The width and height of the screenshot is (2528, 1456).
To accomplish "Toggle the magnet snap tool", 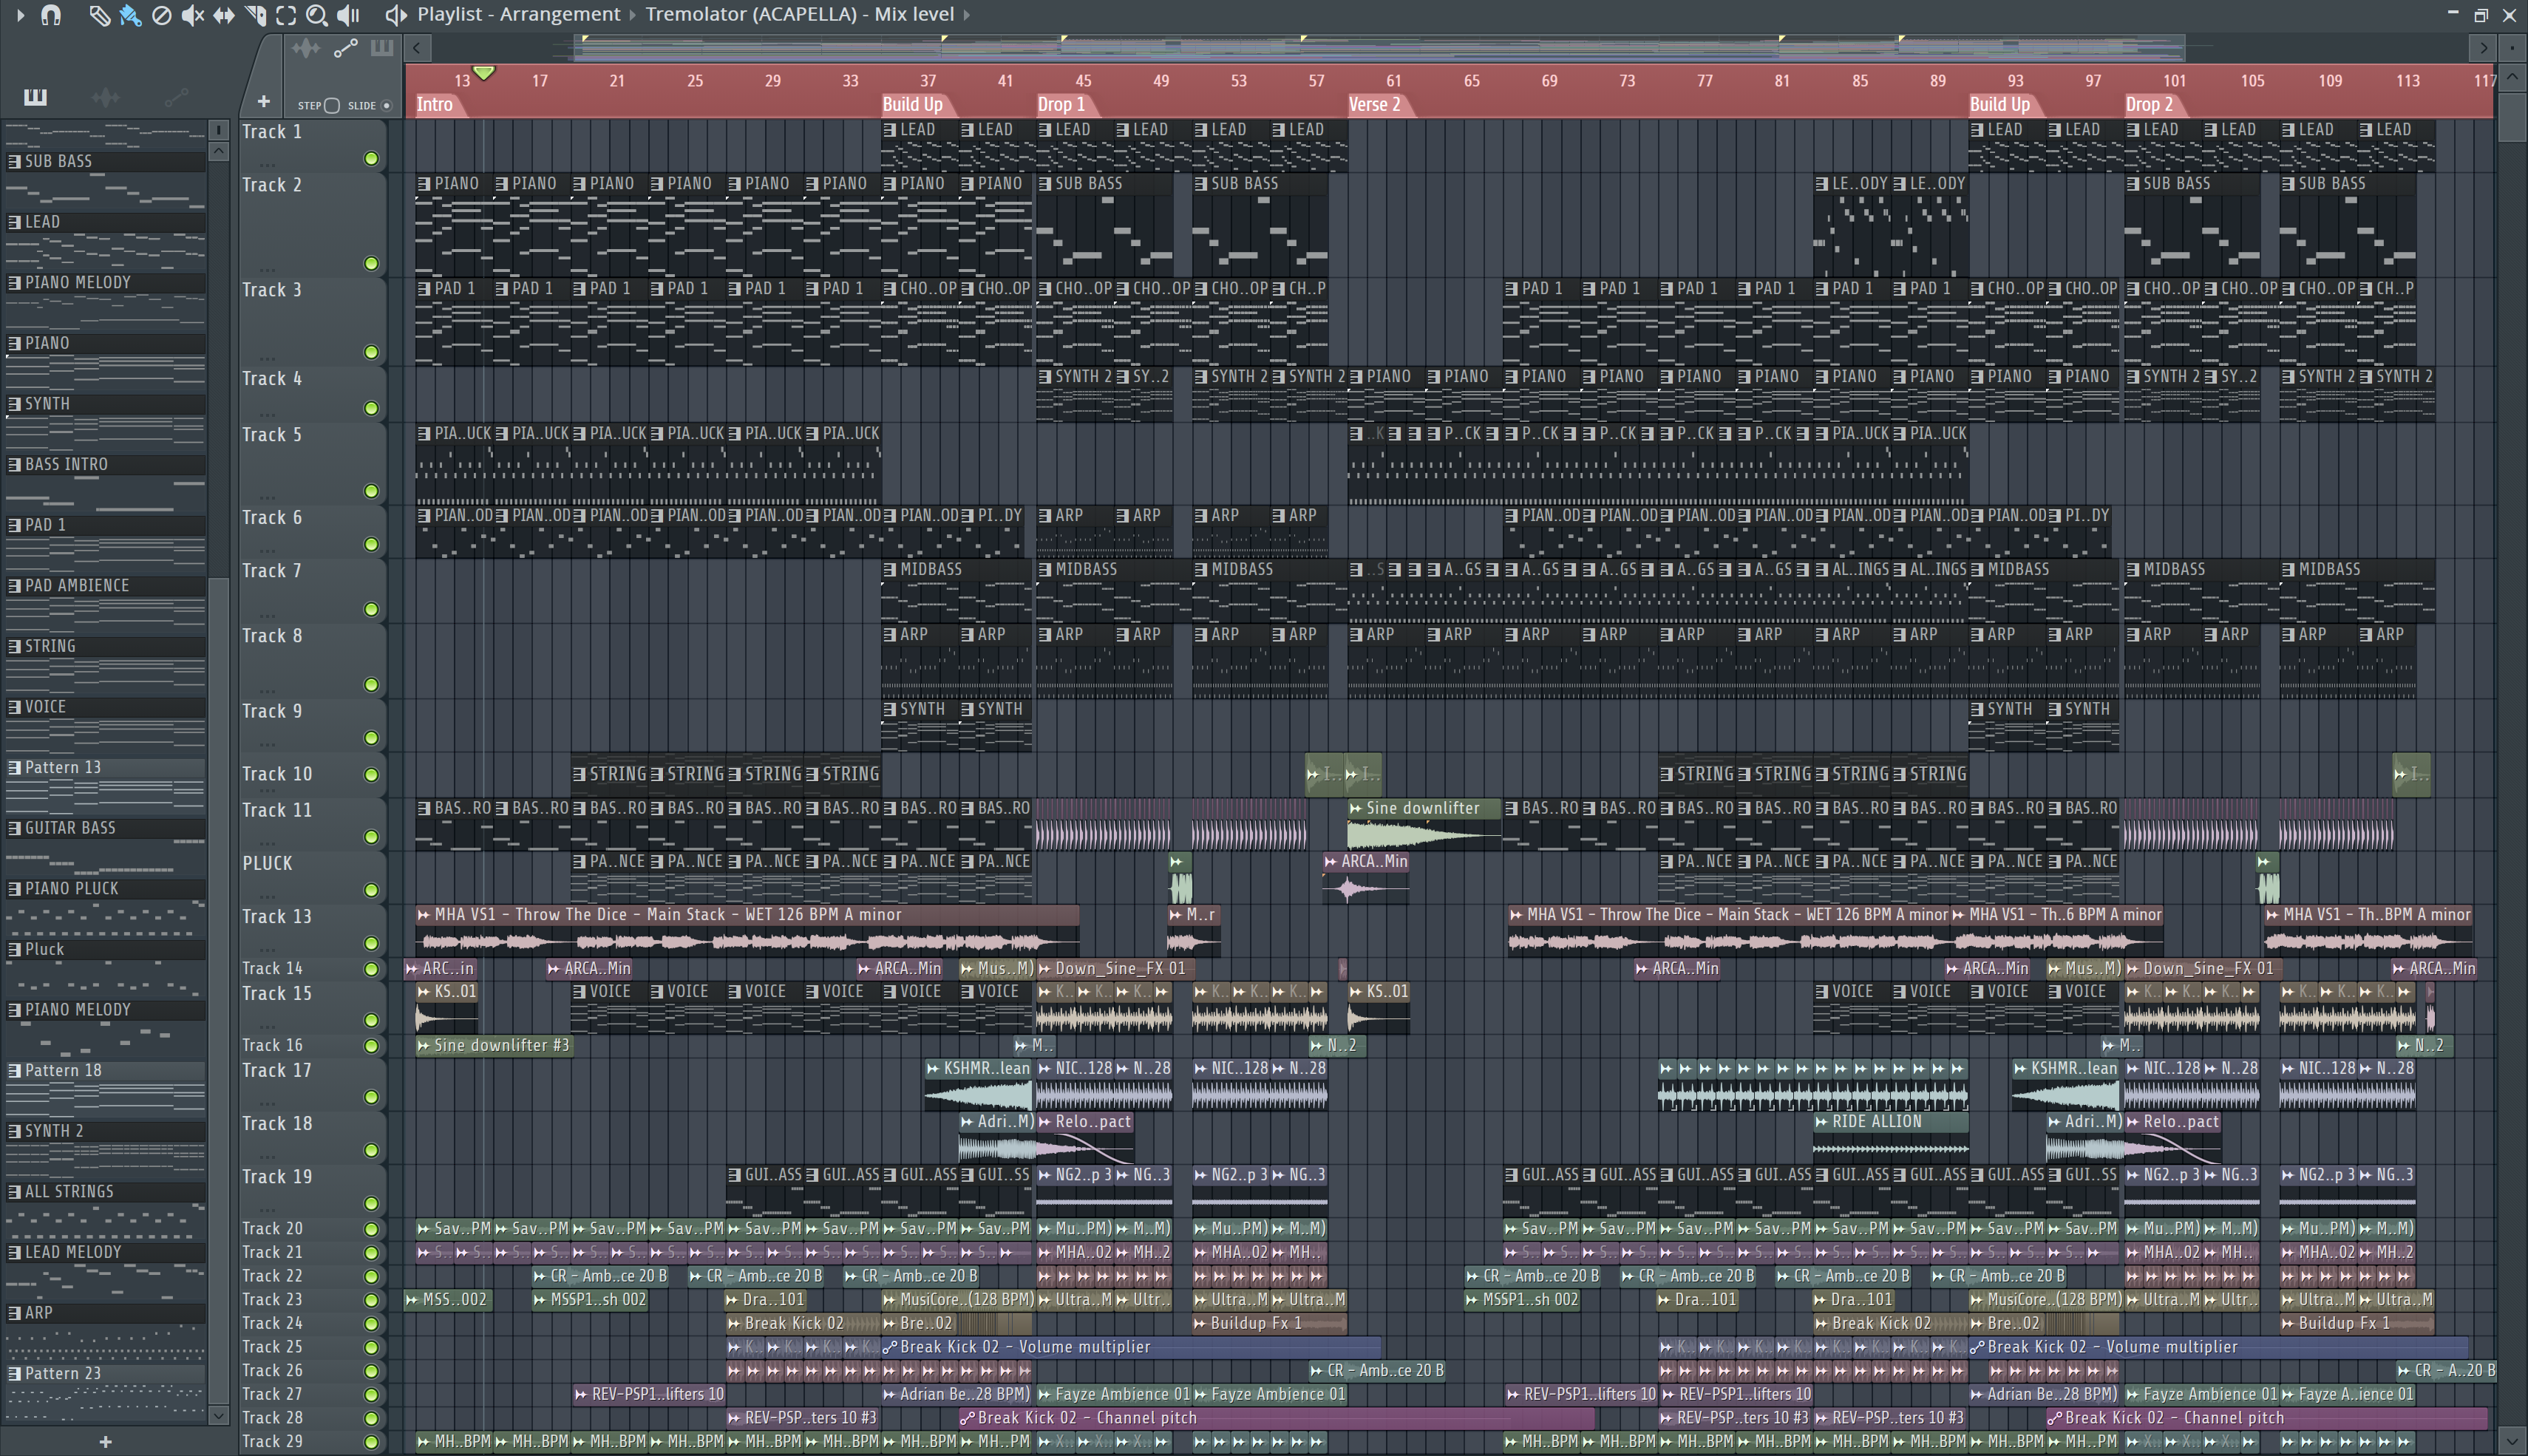I will coord(51,15).
